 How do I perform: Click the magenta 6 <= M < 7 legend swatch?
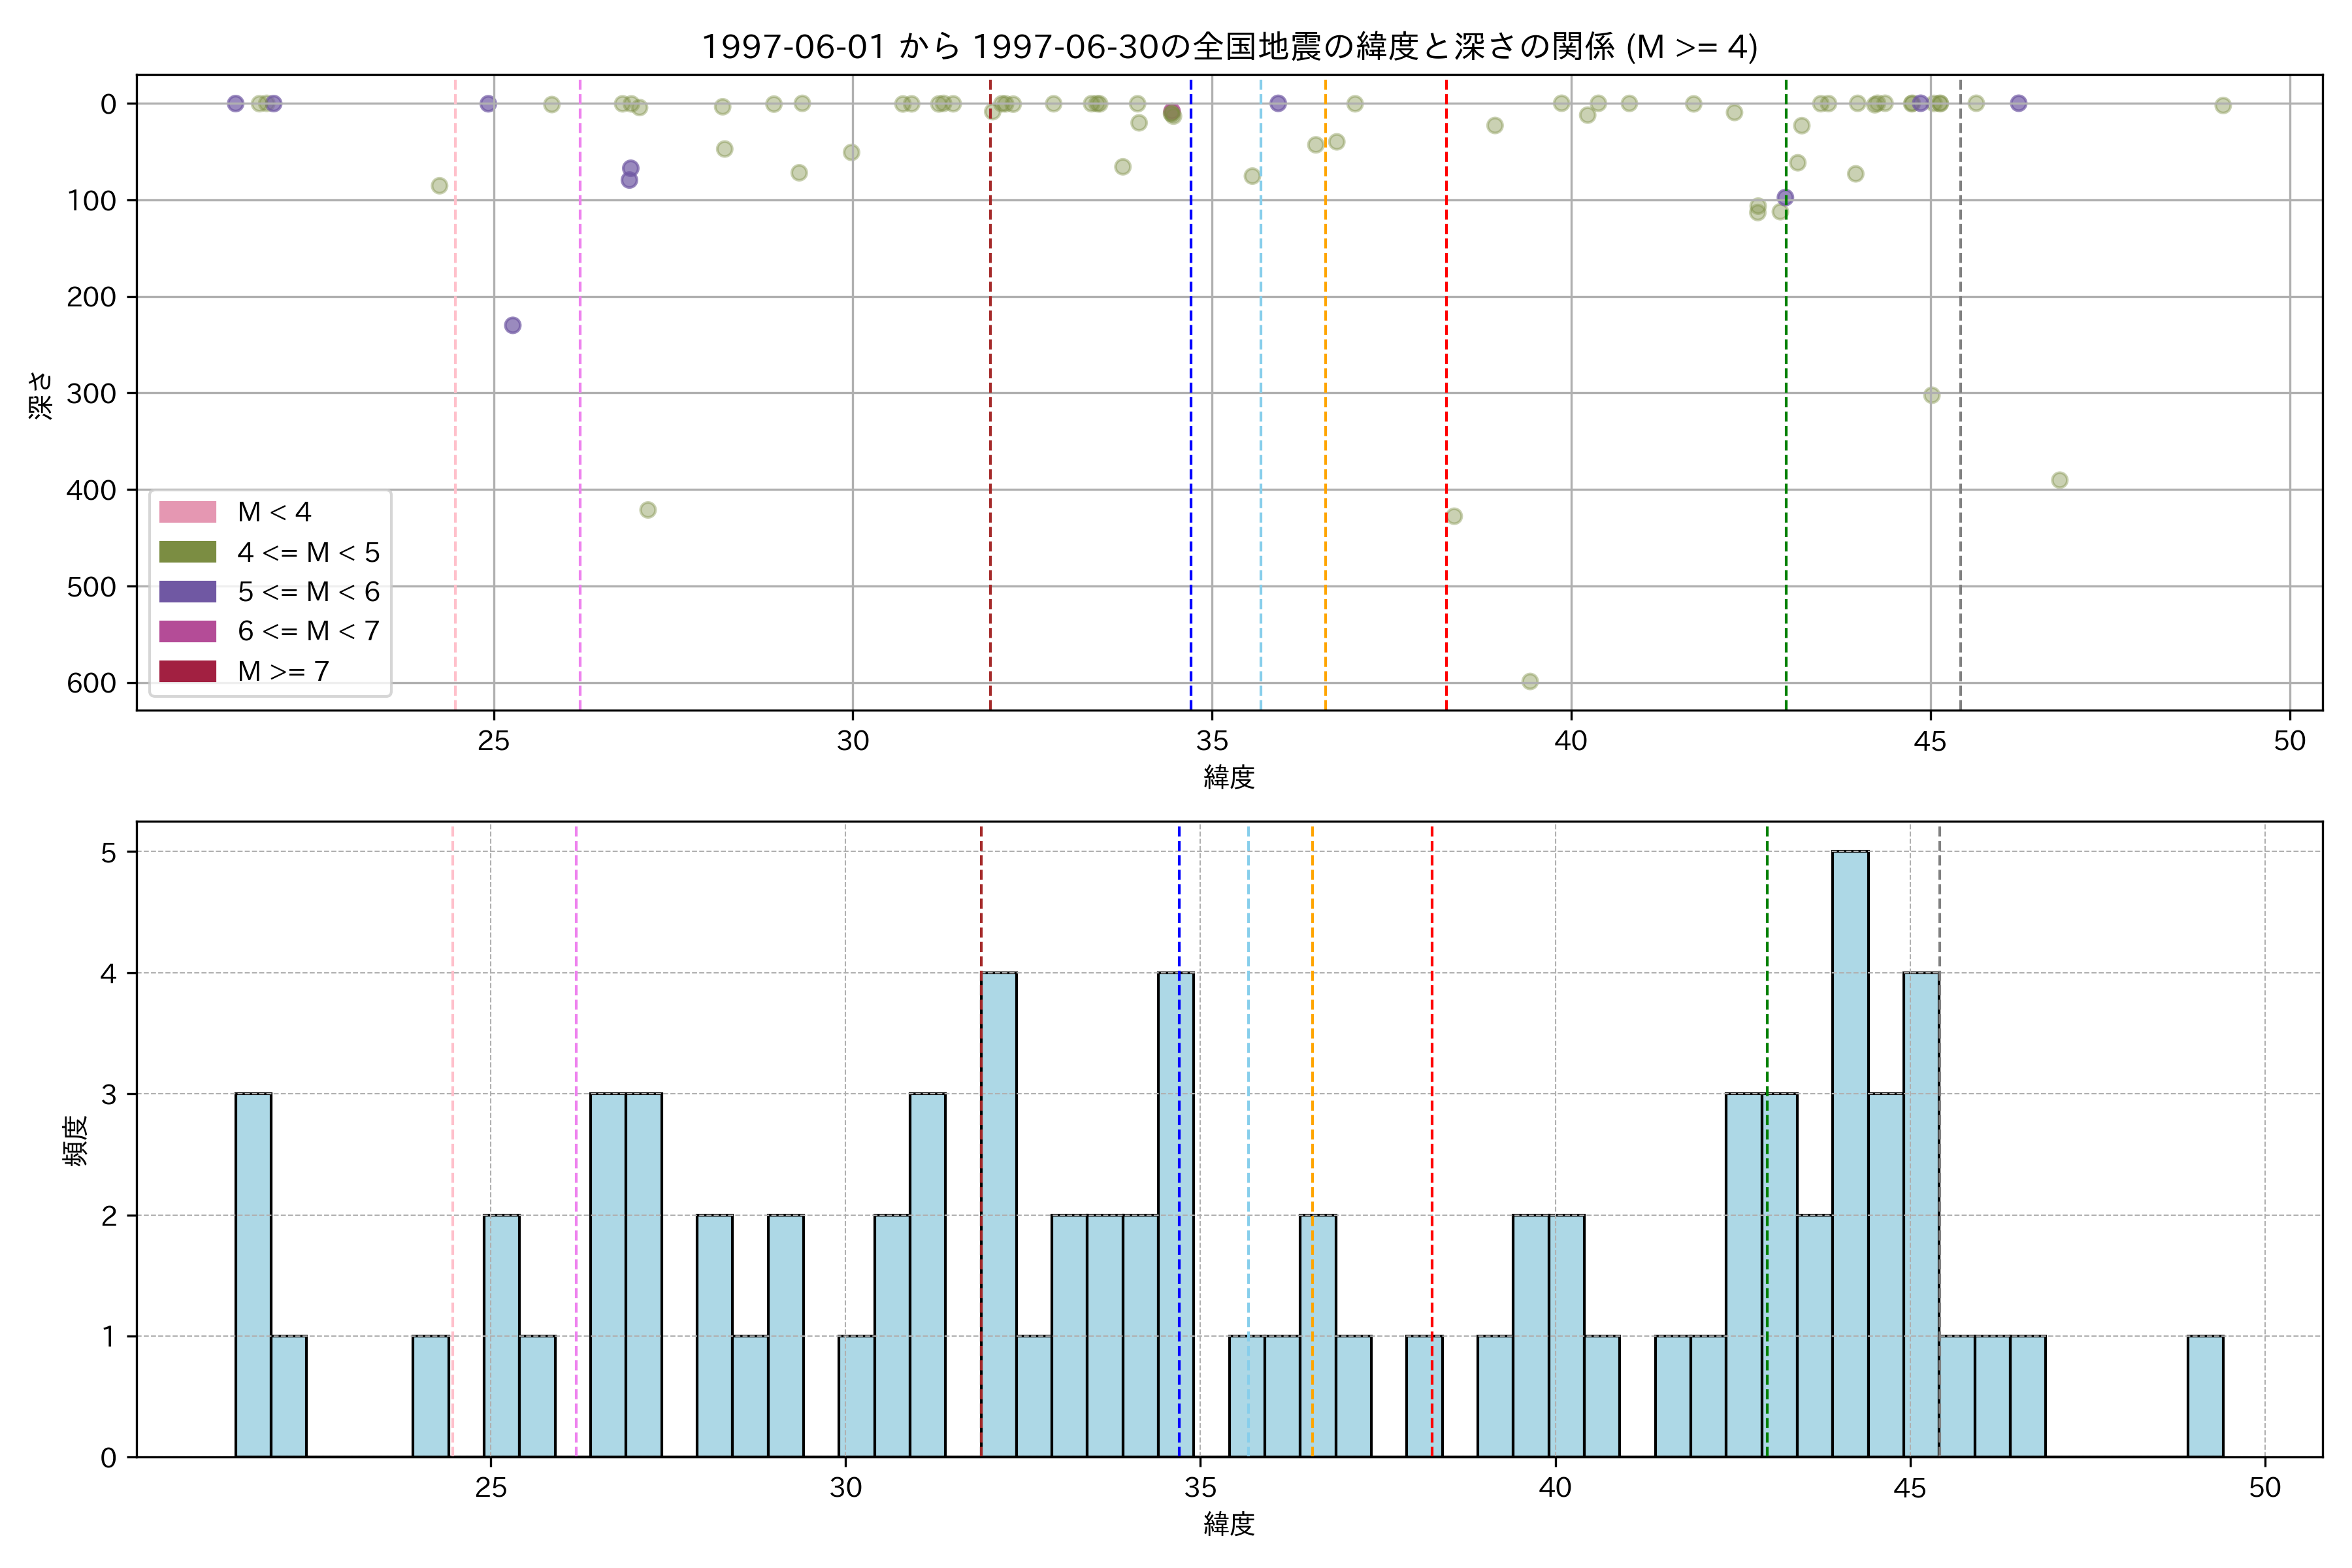click(x=187, y=631)
